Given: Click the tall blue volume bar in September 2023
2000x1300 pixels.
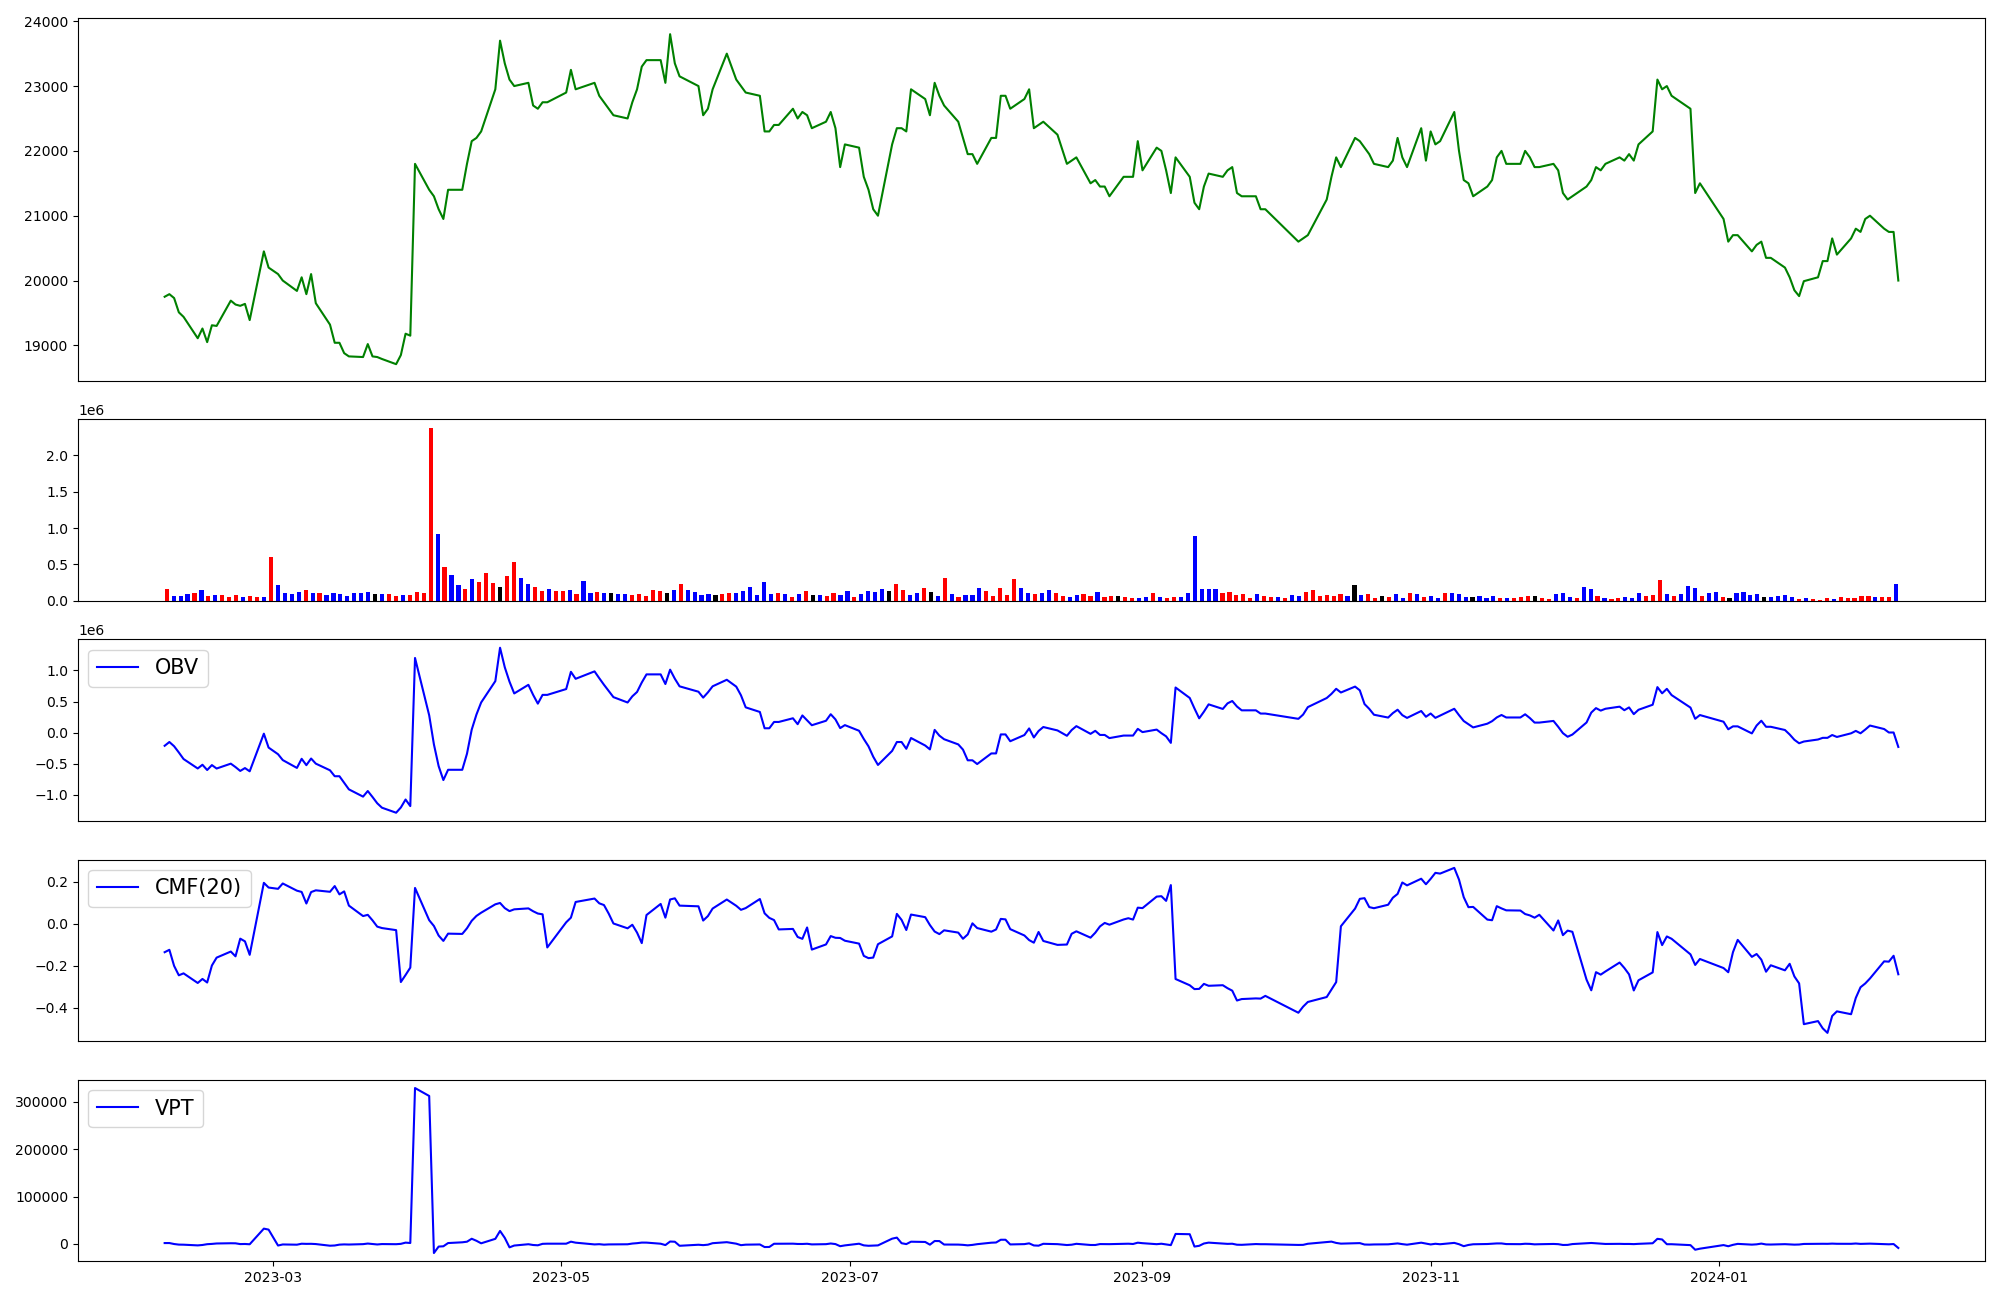Looking at the screenshot, I should click(1194, 568).
